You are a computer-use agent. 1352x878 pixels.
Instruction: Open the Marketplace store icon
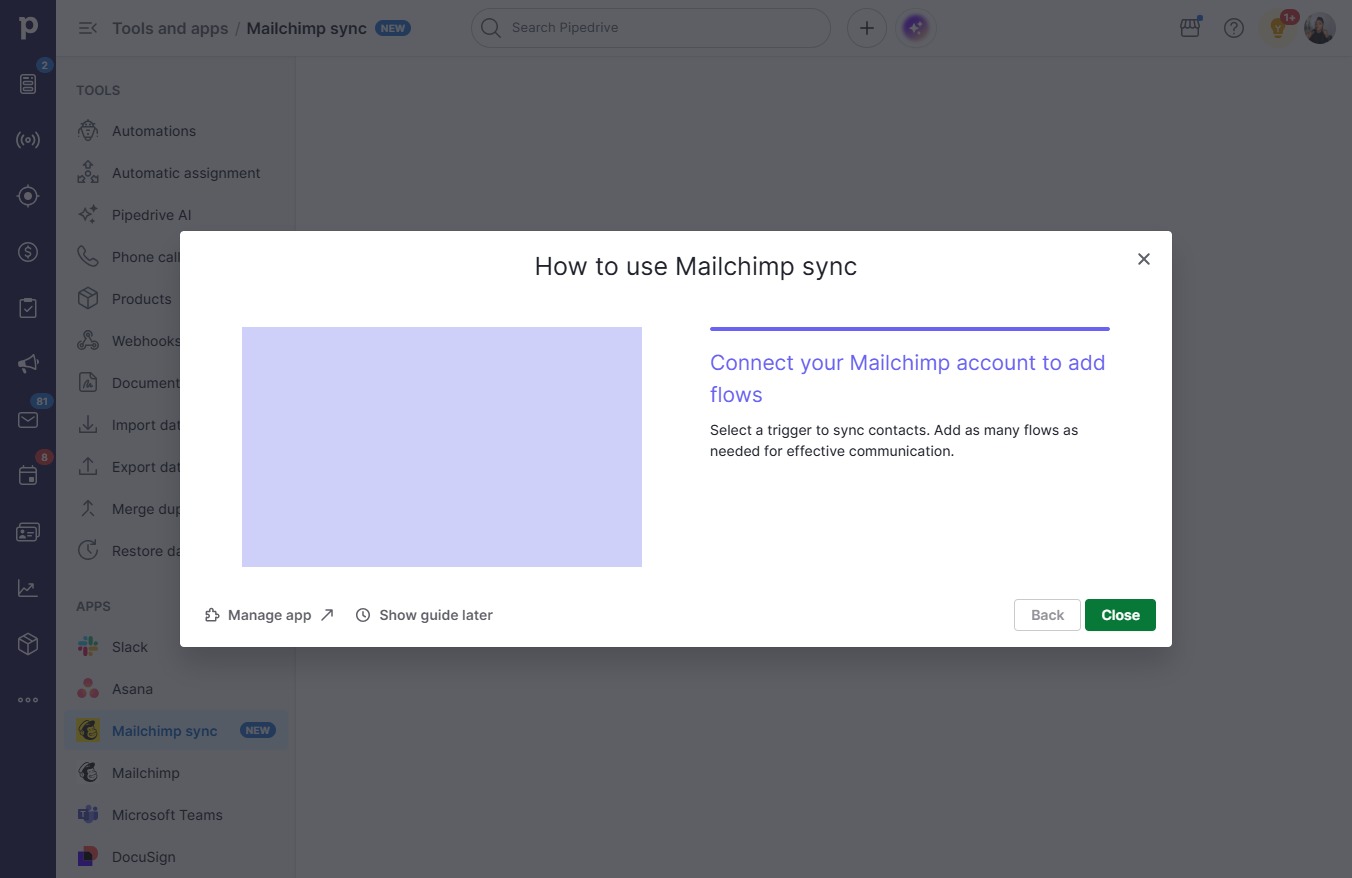click(x=1190, y=28)
